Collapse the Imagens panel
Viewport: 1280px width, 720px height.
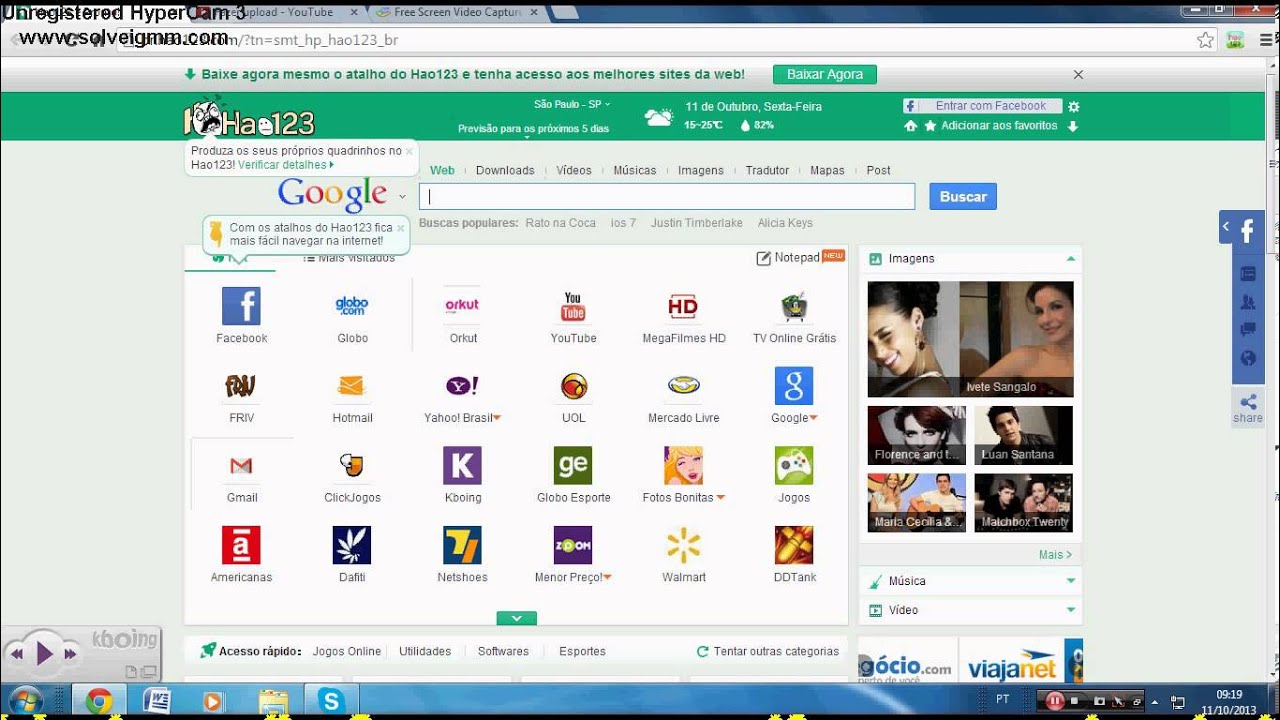click(x=1071, y=258)
